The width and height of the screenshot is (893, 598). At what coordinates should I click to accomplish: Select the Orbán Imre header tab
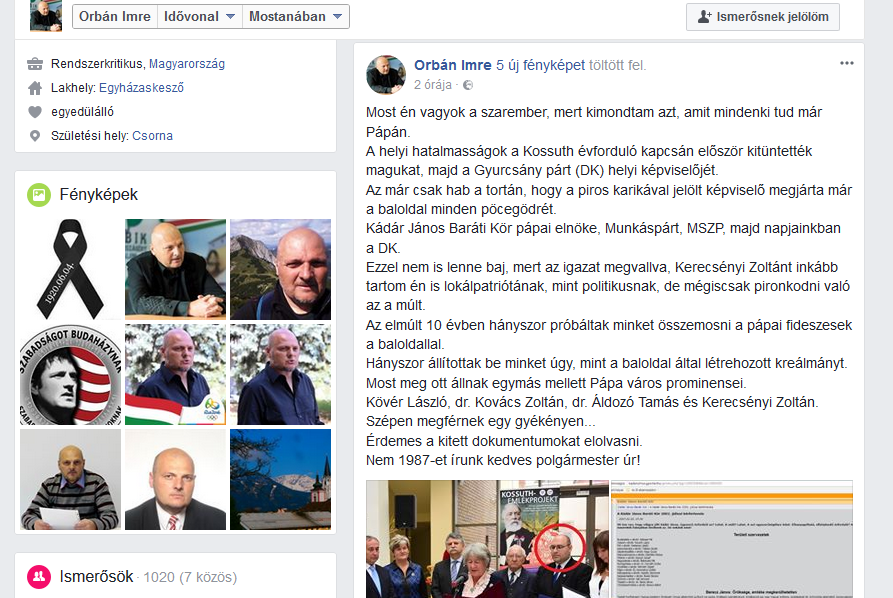click(x=115, y=17)
